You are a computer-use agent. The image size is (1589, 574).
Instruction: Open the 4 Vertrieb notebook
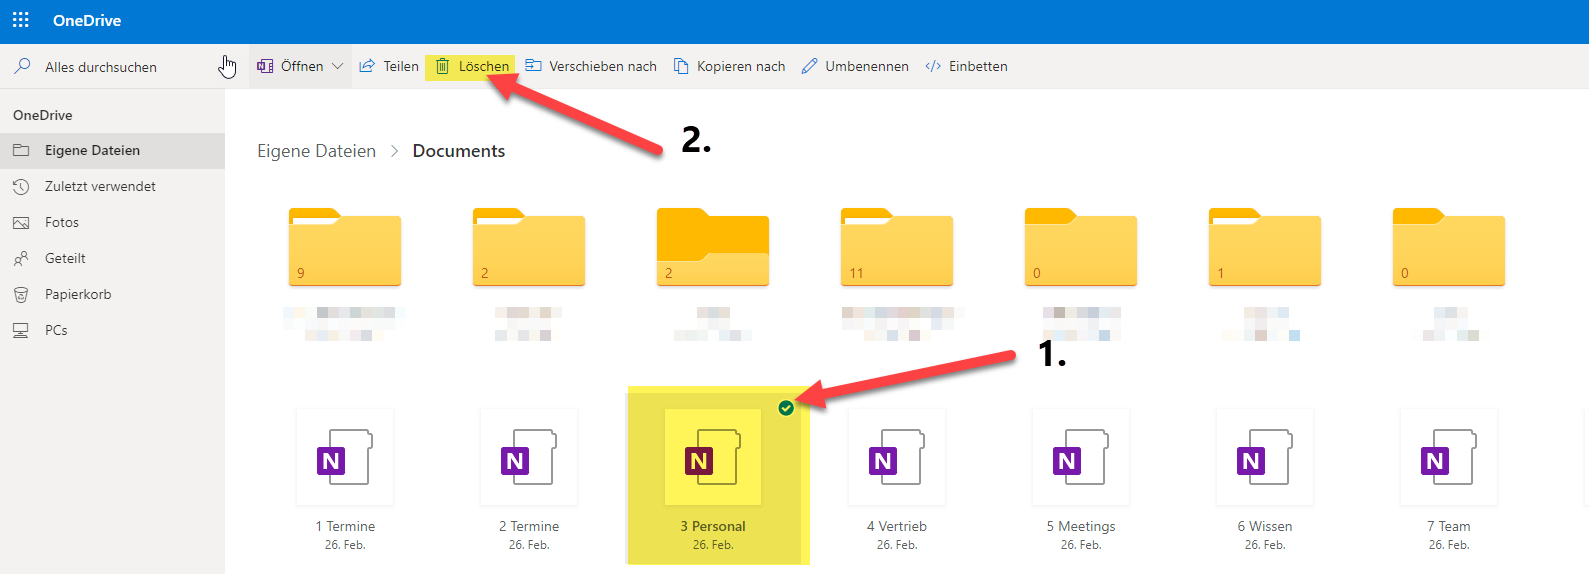(x=897, y=457)
